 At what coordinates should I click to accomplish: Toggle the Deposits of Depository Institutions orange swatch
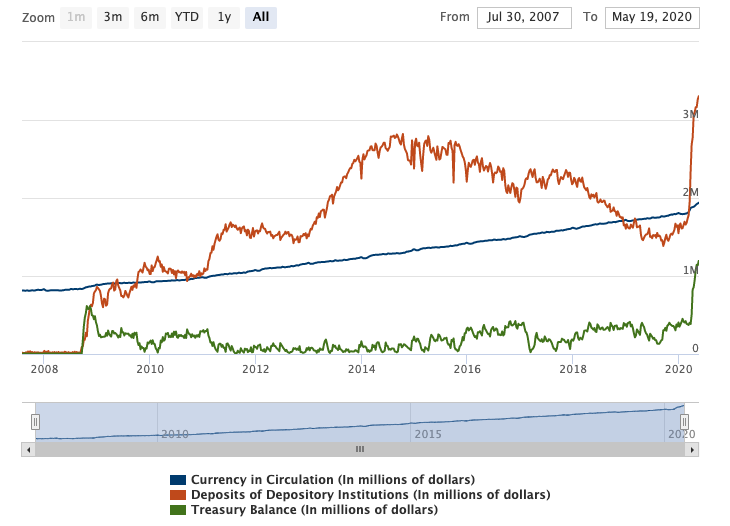[178, 495]
